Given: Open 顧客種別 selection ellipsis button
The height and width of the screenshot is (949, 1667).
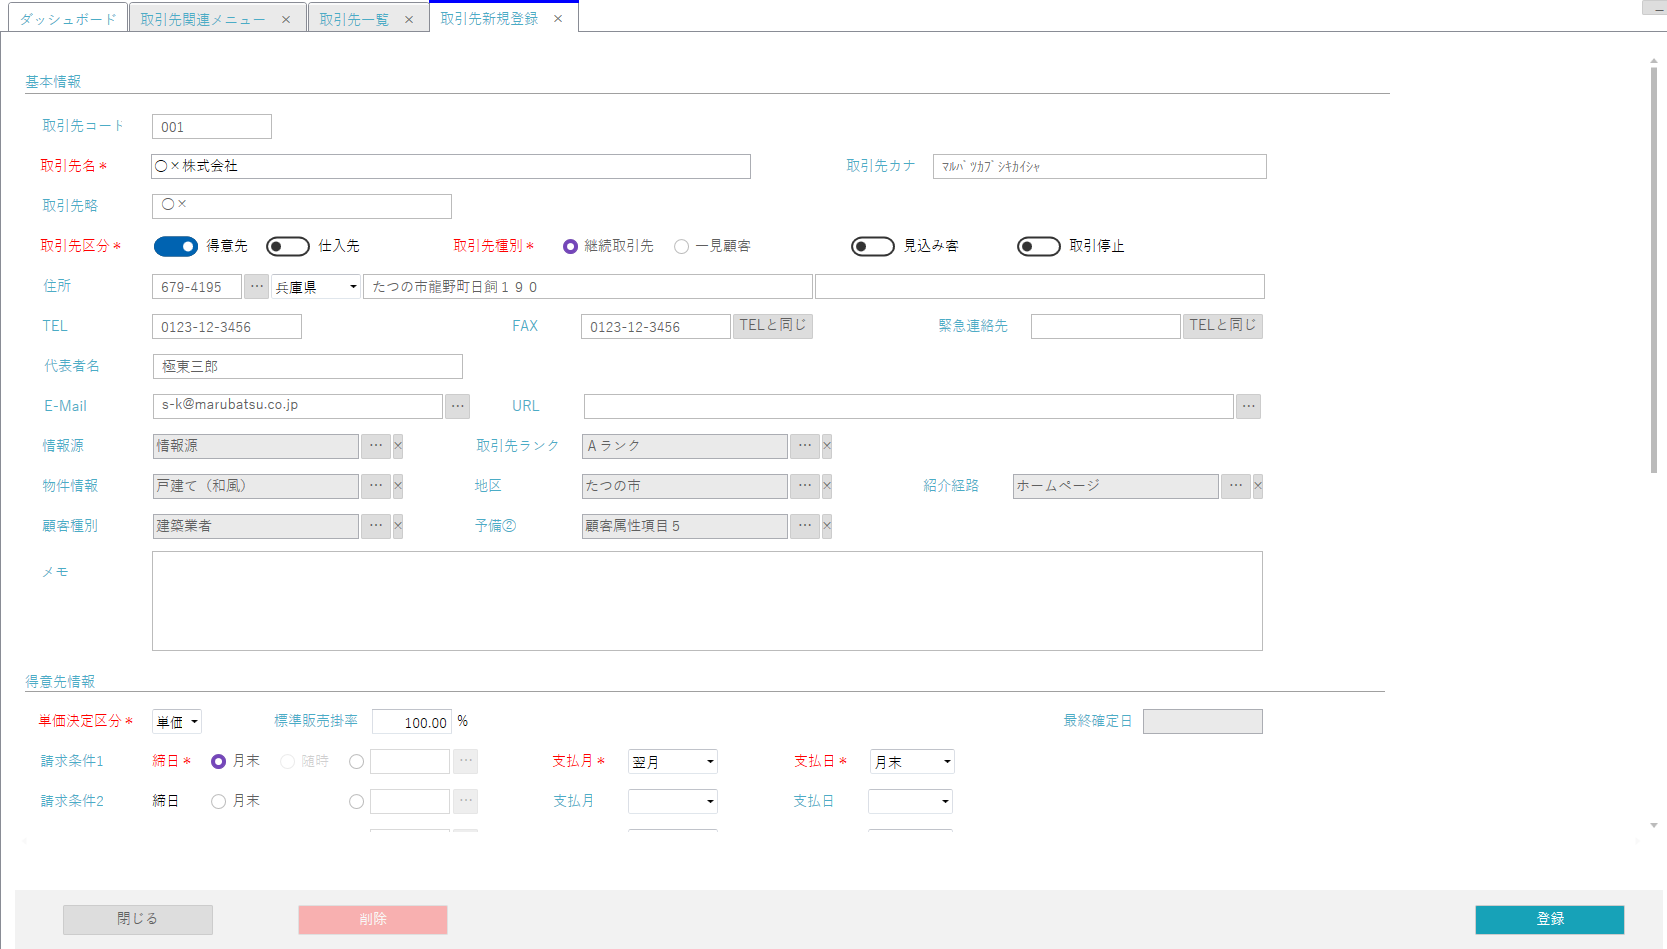Looking at the screenshot, I should click(376, 526).
